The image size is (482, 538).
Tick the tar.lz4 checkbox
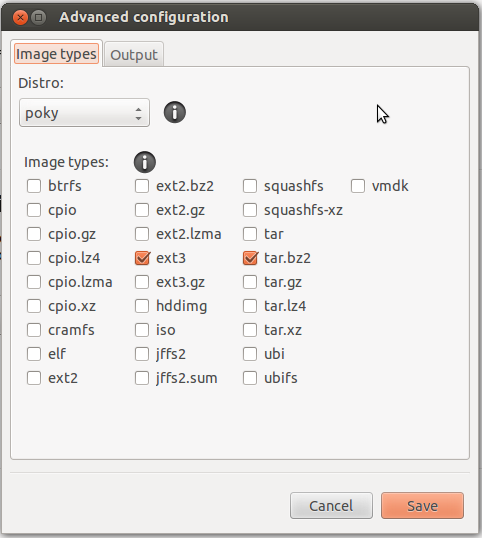click(250, 306)
